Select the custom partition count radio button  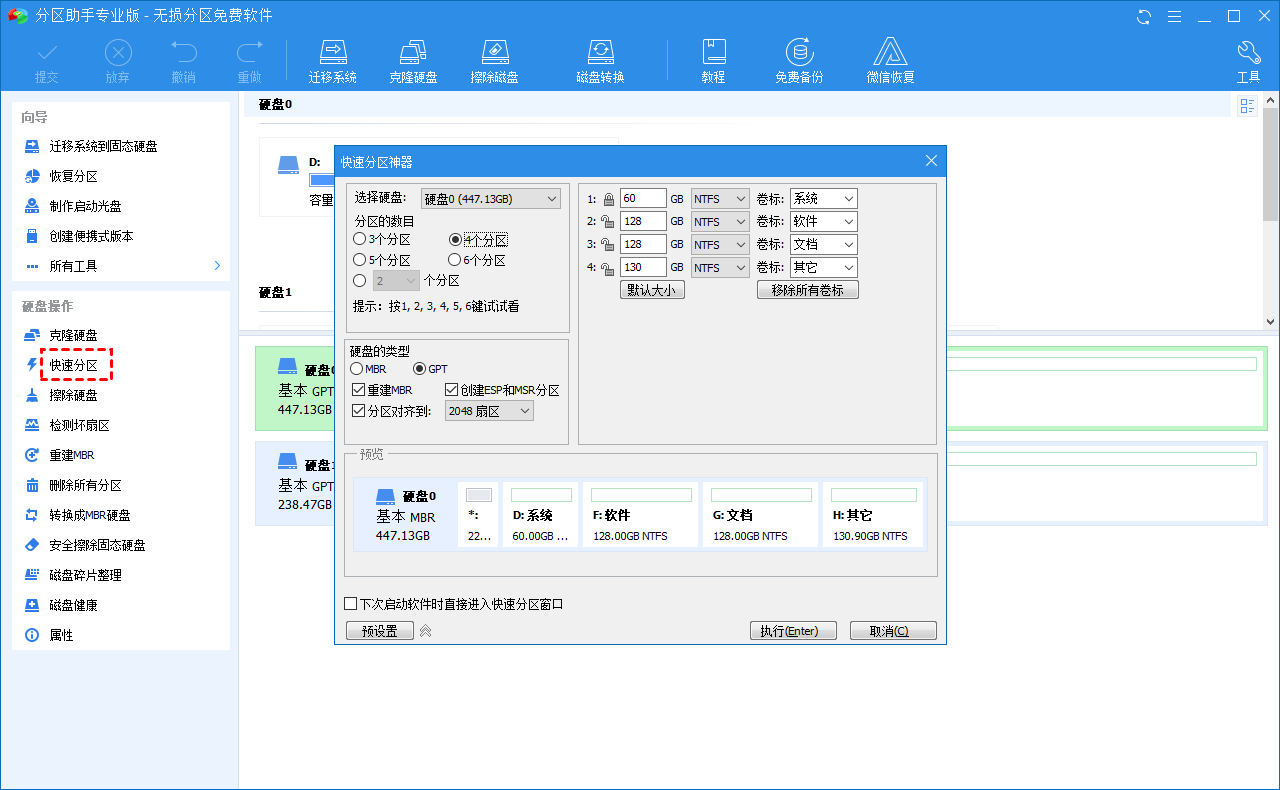point(359,281)
